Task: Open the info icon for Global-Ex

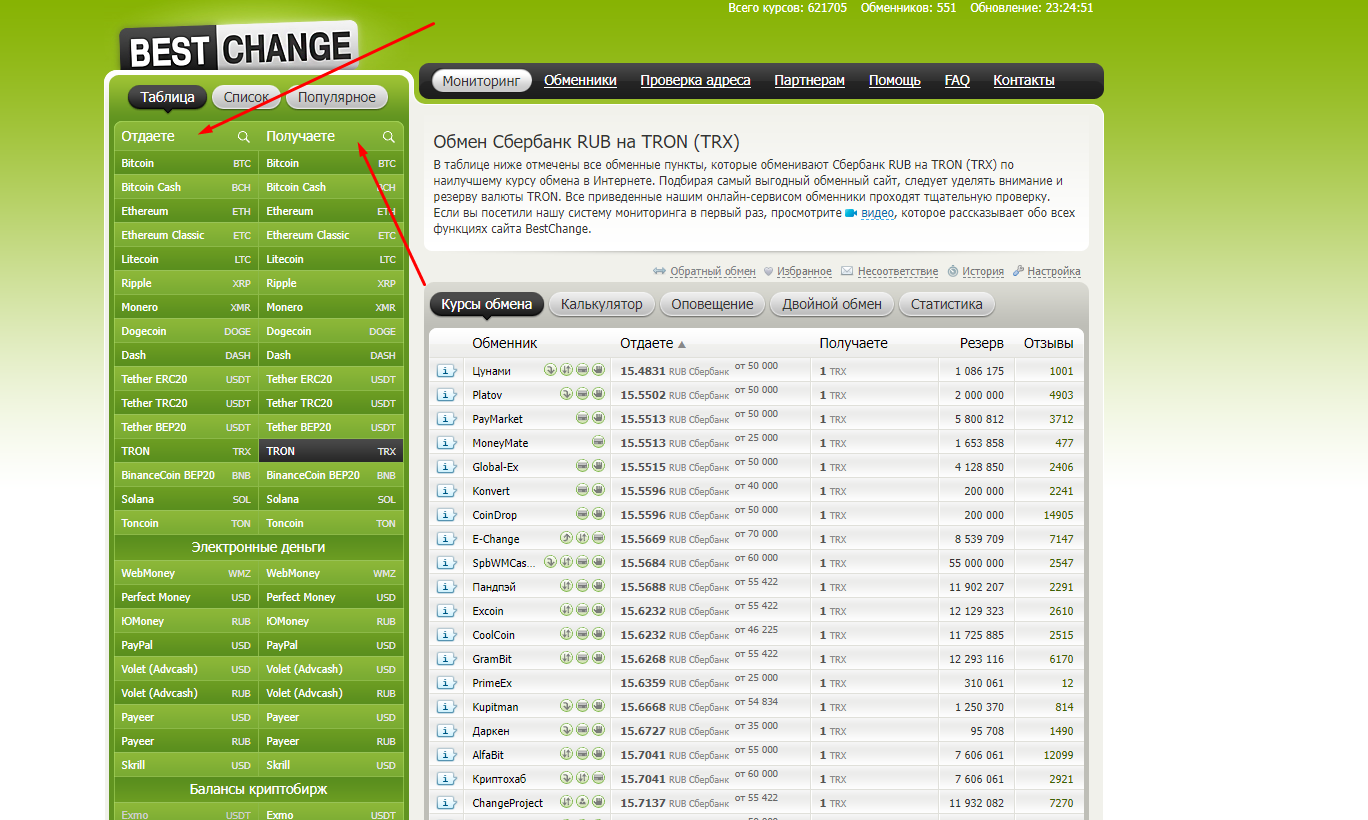Action: [446, 467]
